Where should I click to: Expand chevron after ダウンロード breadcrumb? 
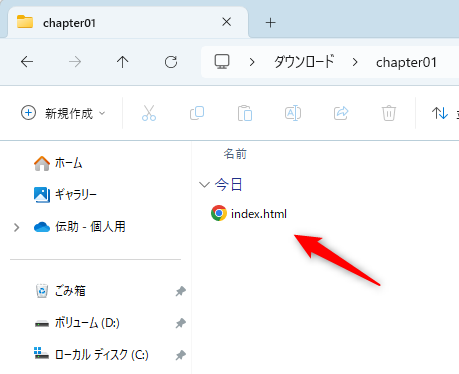355,62
